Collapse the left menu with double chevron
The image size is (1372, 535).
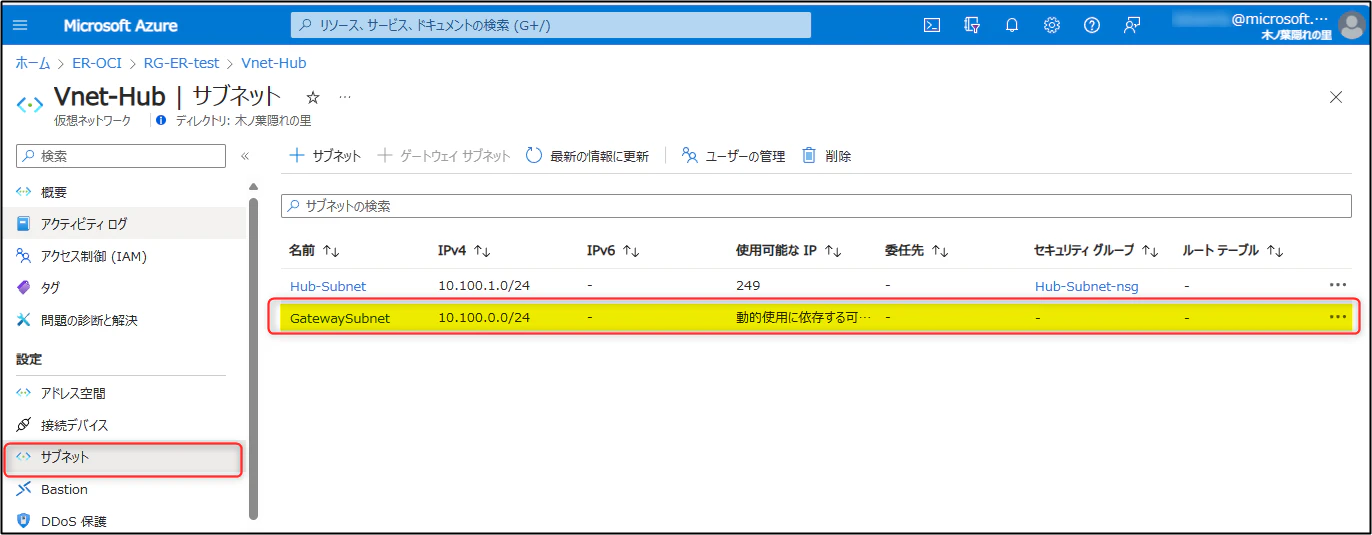pos(245,156)
